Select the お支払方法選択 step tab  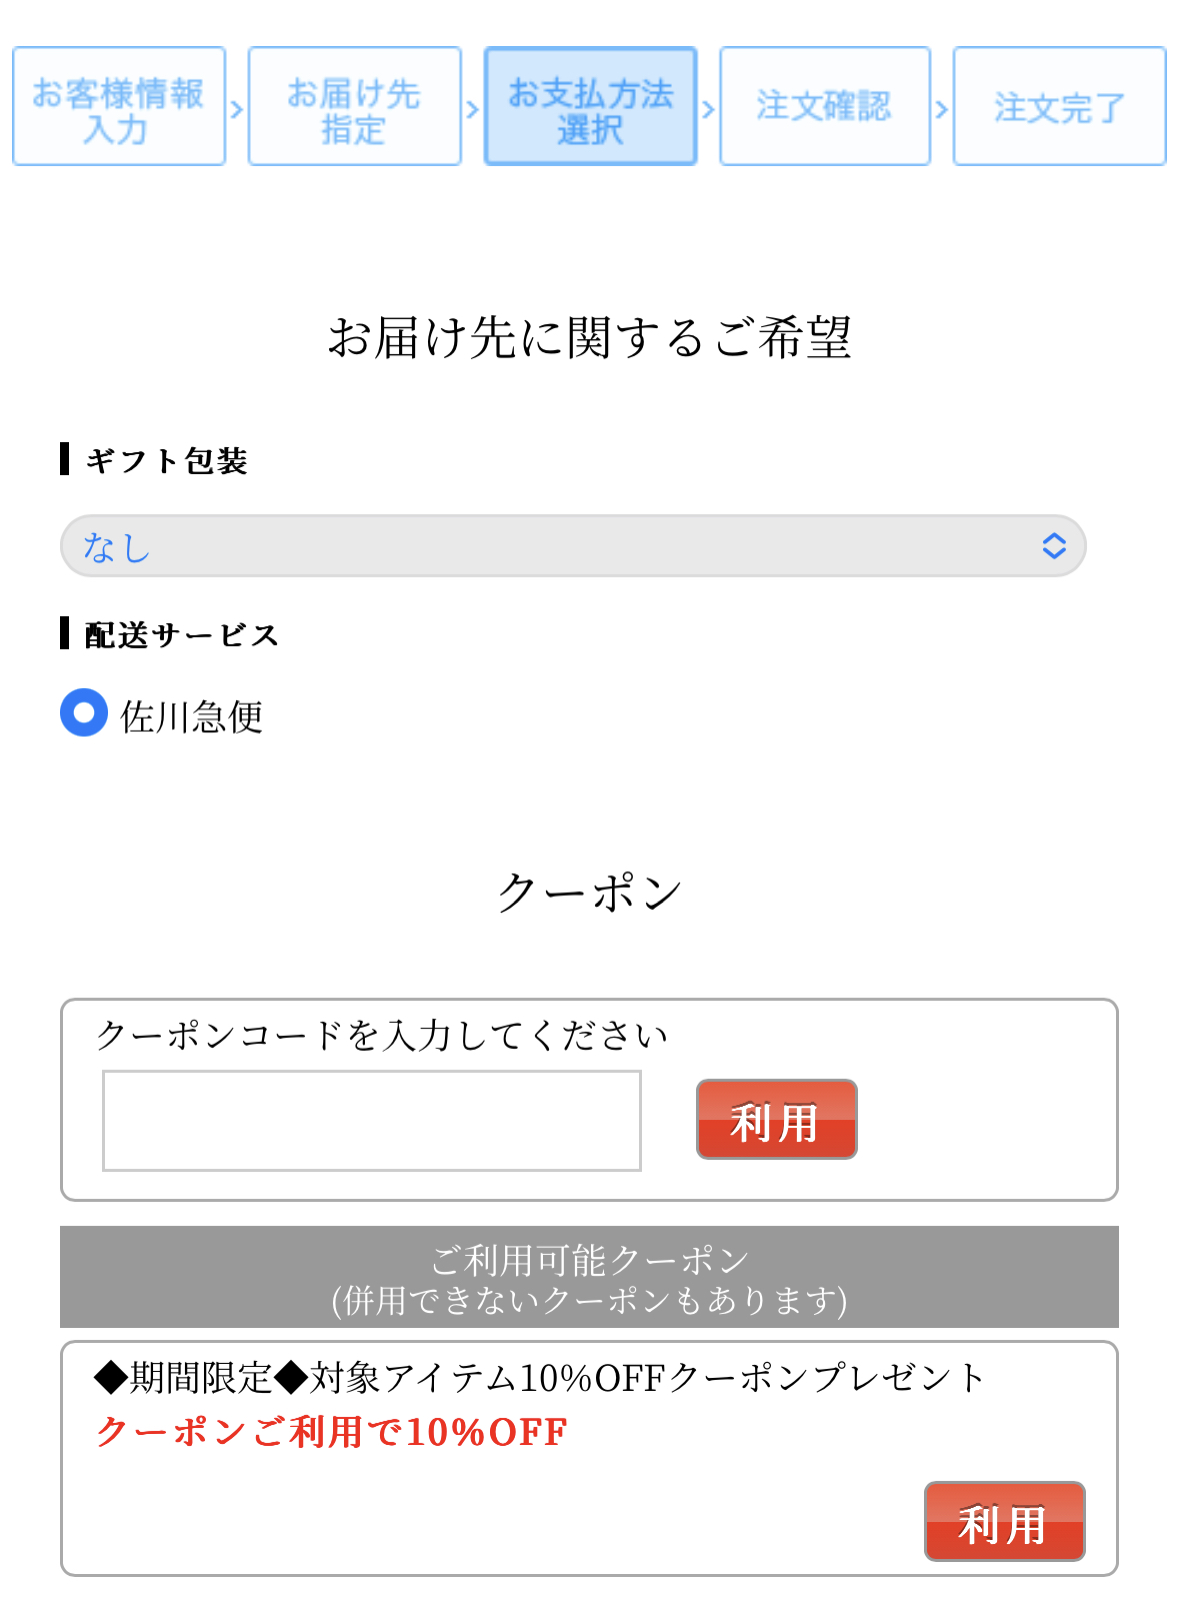coord(590,106)
